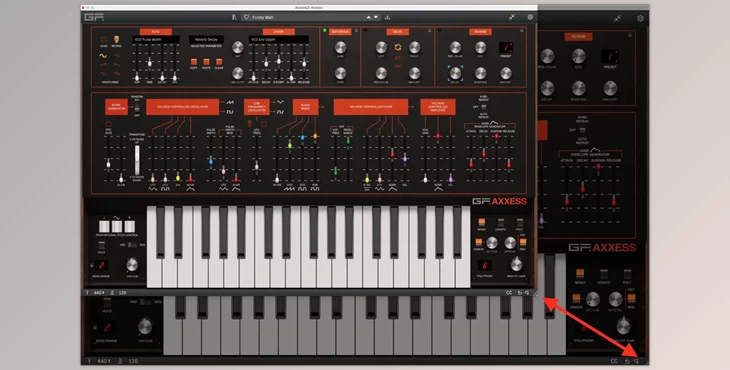Enable Poly mode in front window
This screenshot has height=370, width=730.
(x=520, y=222)
